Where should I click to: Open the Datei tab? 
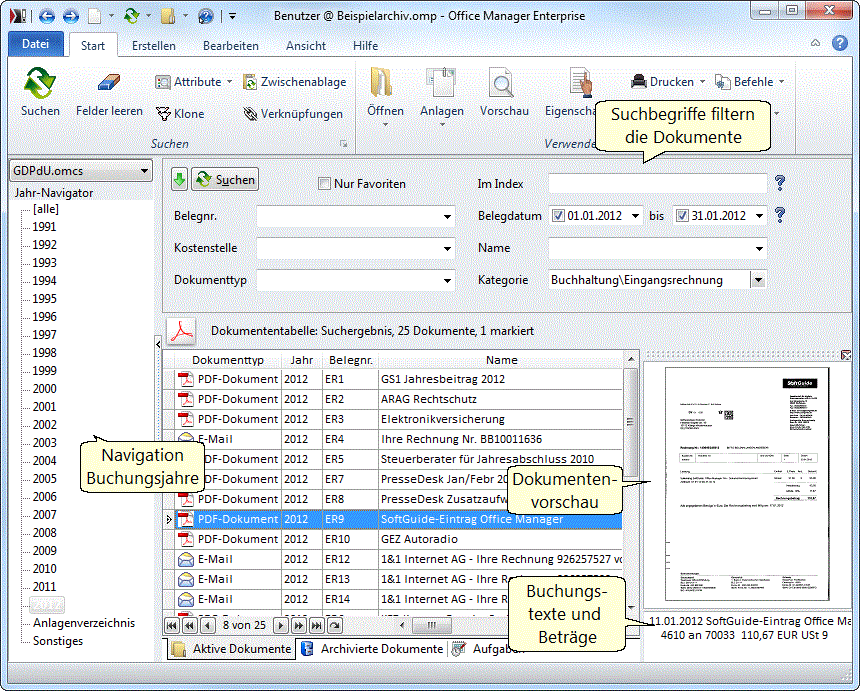35,44
